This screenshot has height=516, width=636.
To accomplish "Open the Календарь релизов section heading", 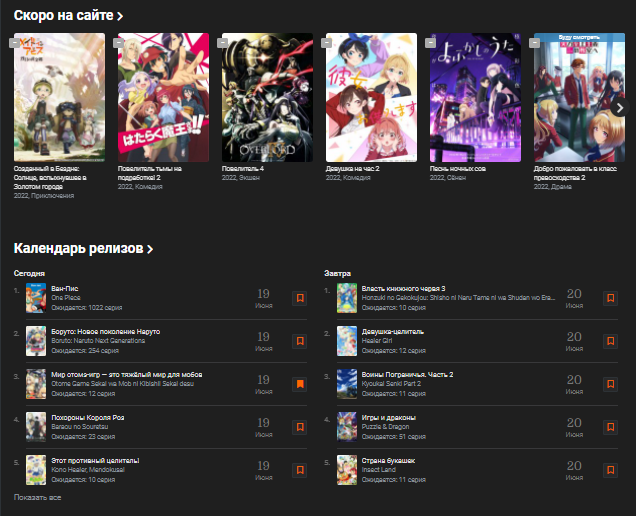I will (x=83, y=248).
